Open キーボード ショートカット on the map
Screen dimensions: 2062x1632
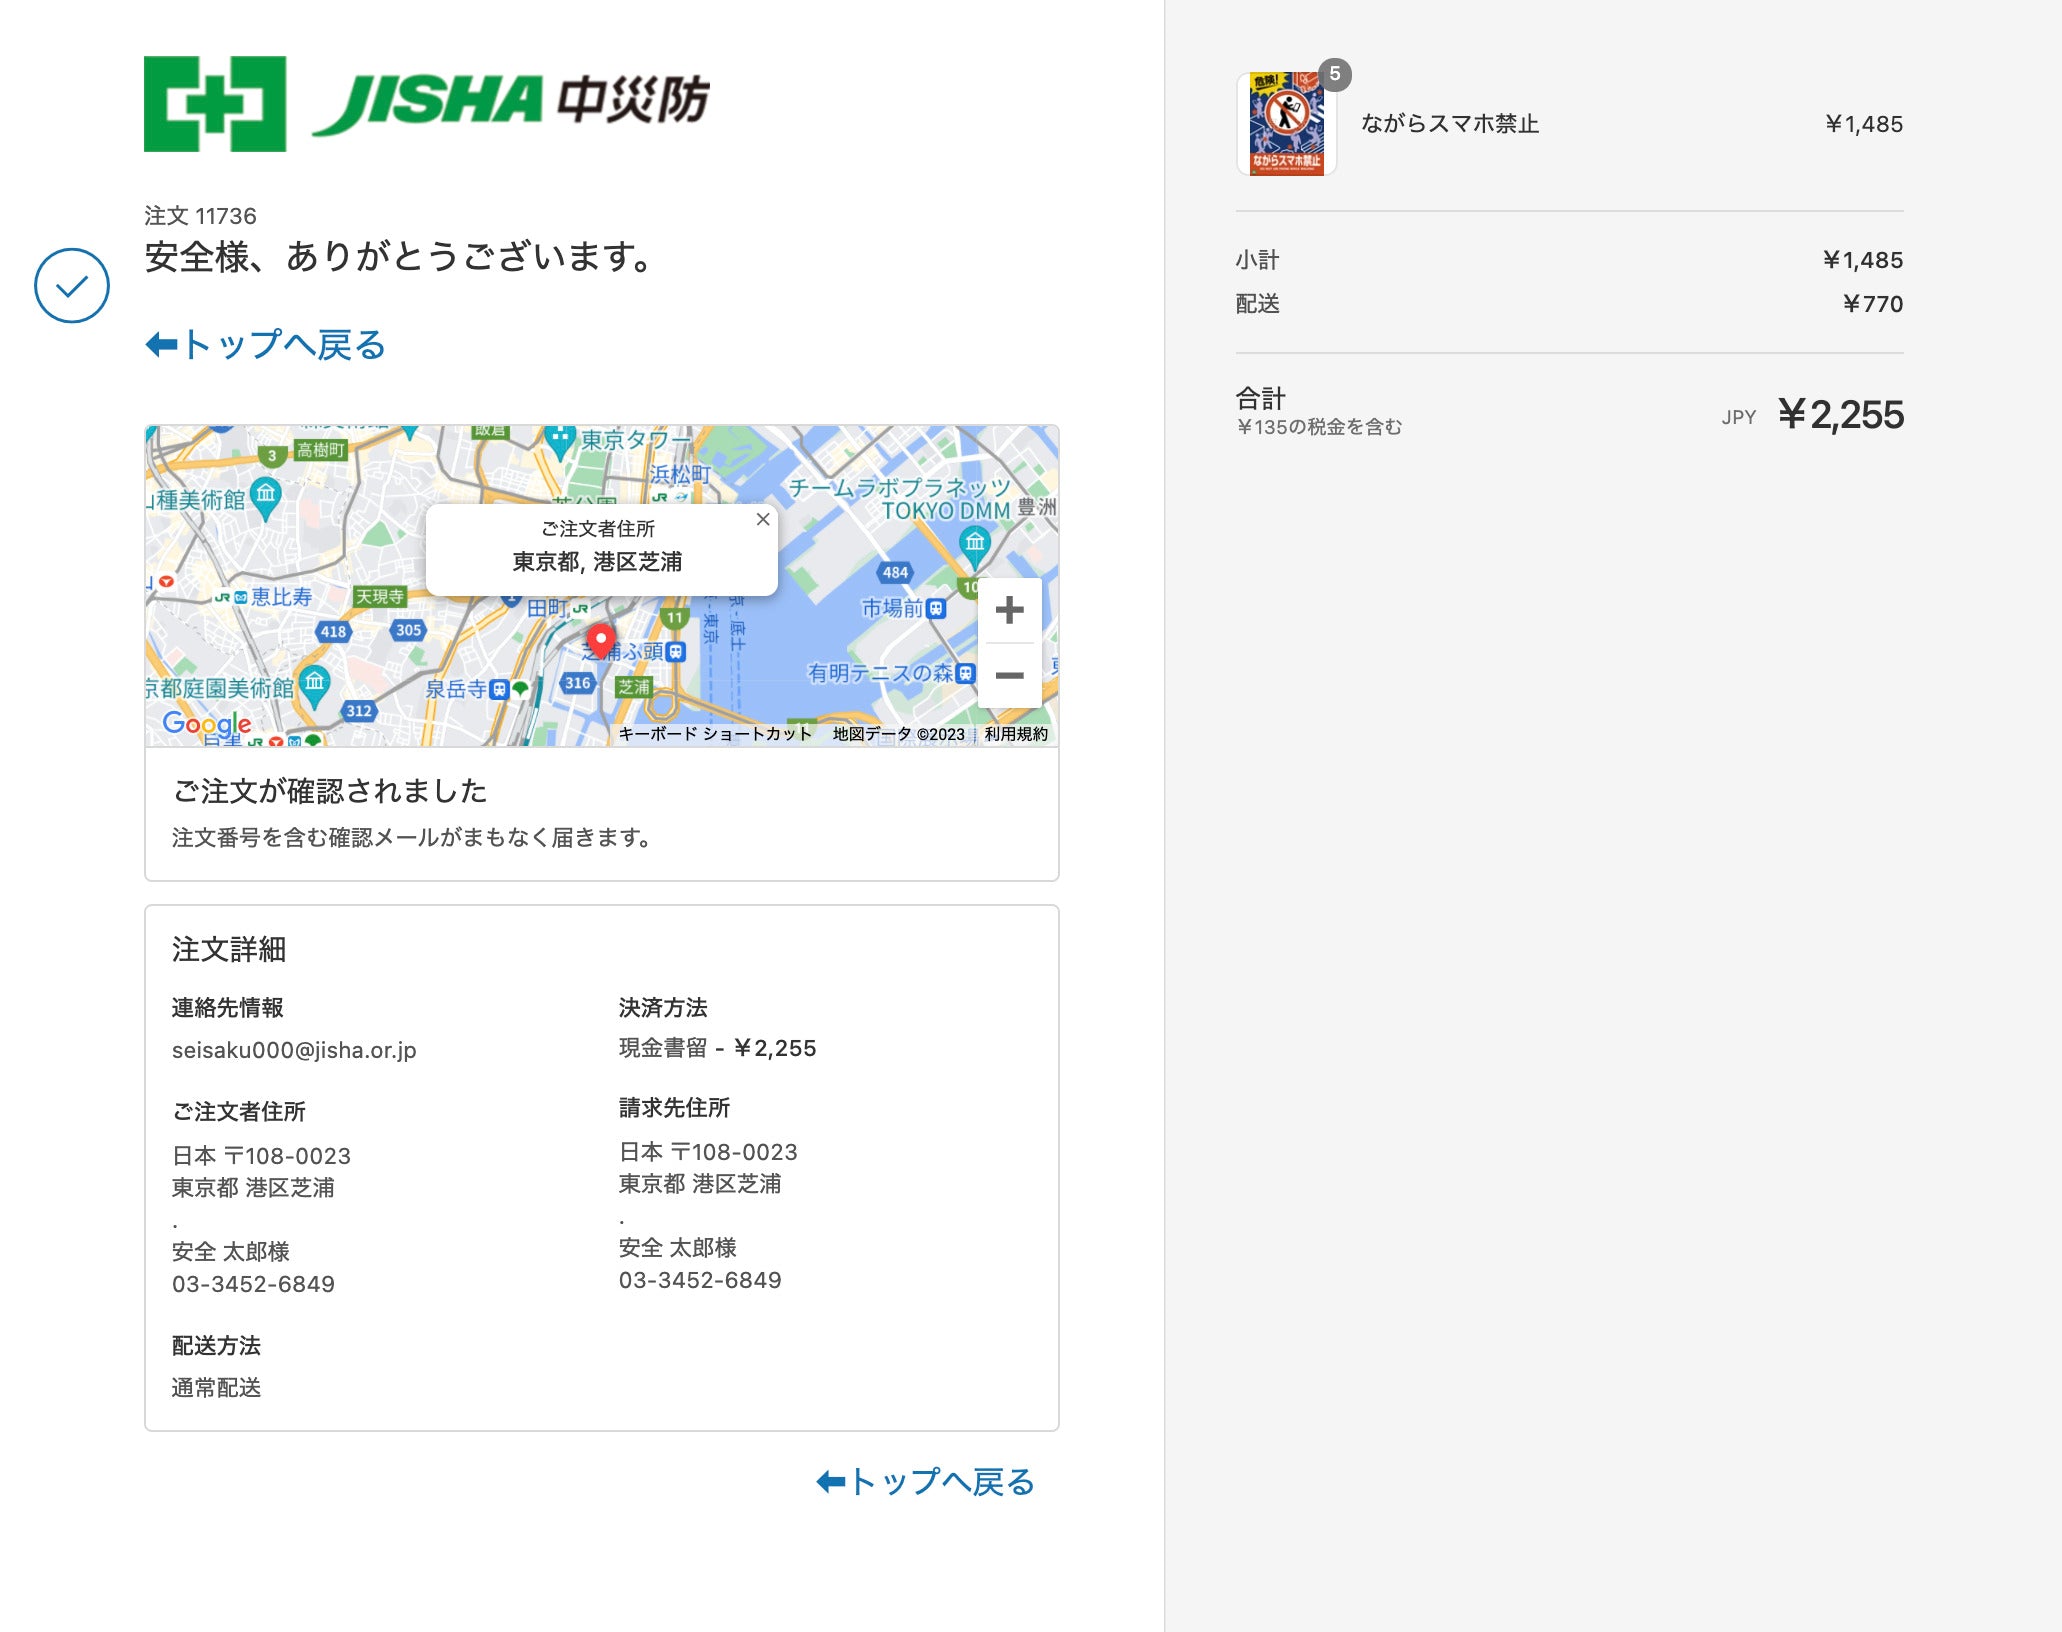(x=715, y=734)
